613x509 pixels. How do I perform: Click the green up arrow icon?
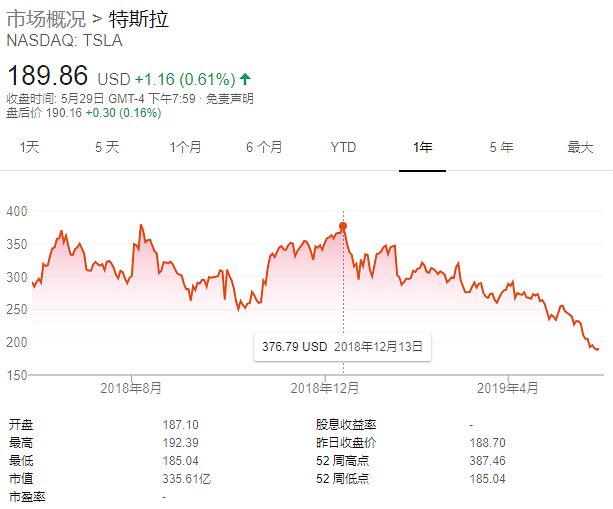click(245, 79)
